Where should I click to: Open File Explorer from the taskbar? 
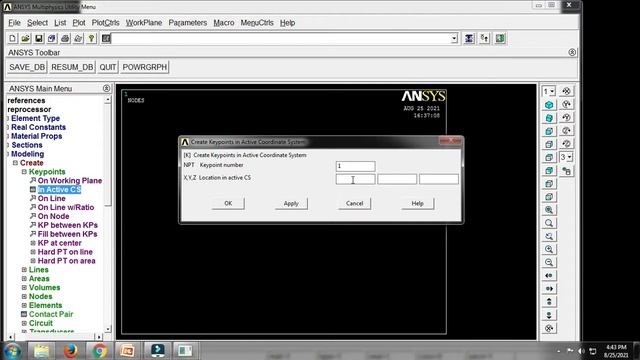point(41,351)
